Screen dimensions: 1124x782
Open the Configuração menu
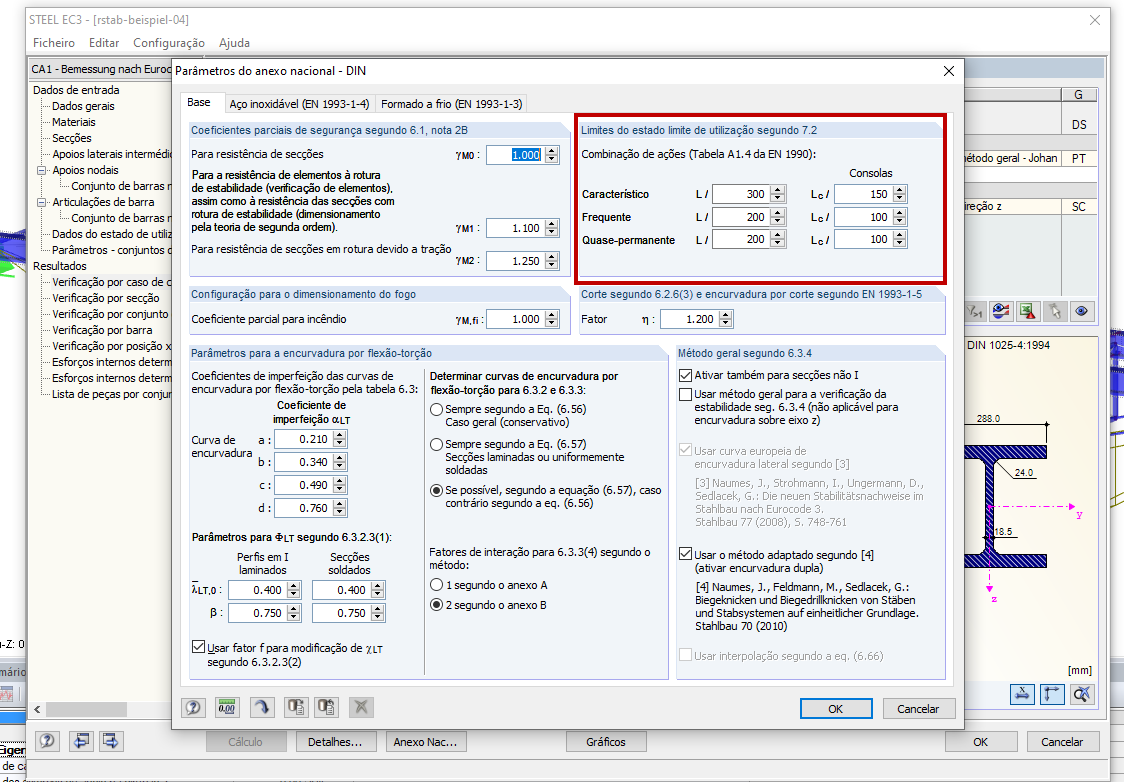point(168,43)
